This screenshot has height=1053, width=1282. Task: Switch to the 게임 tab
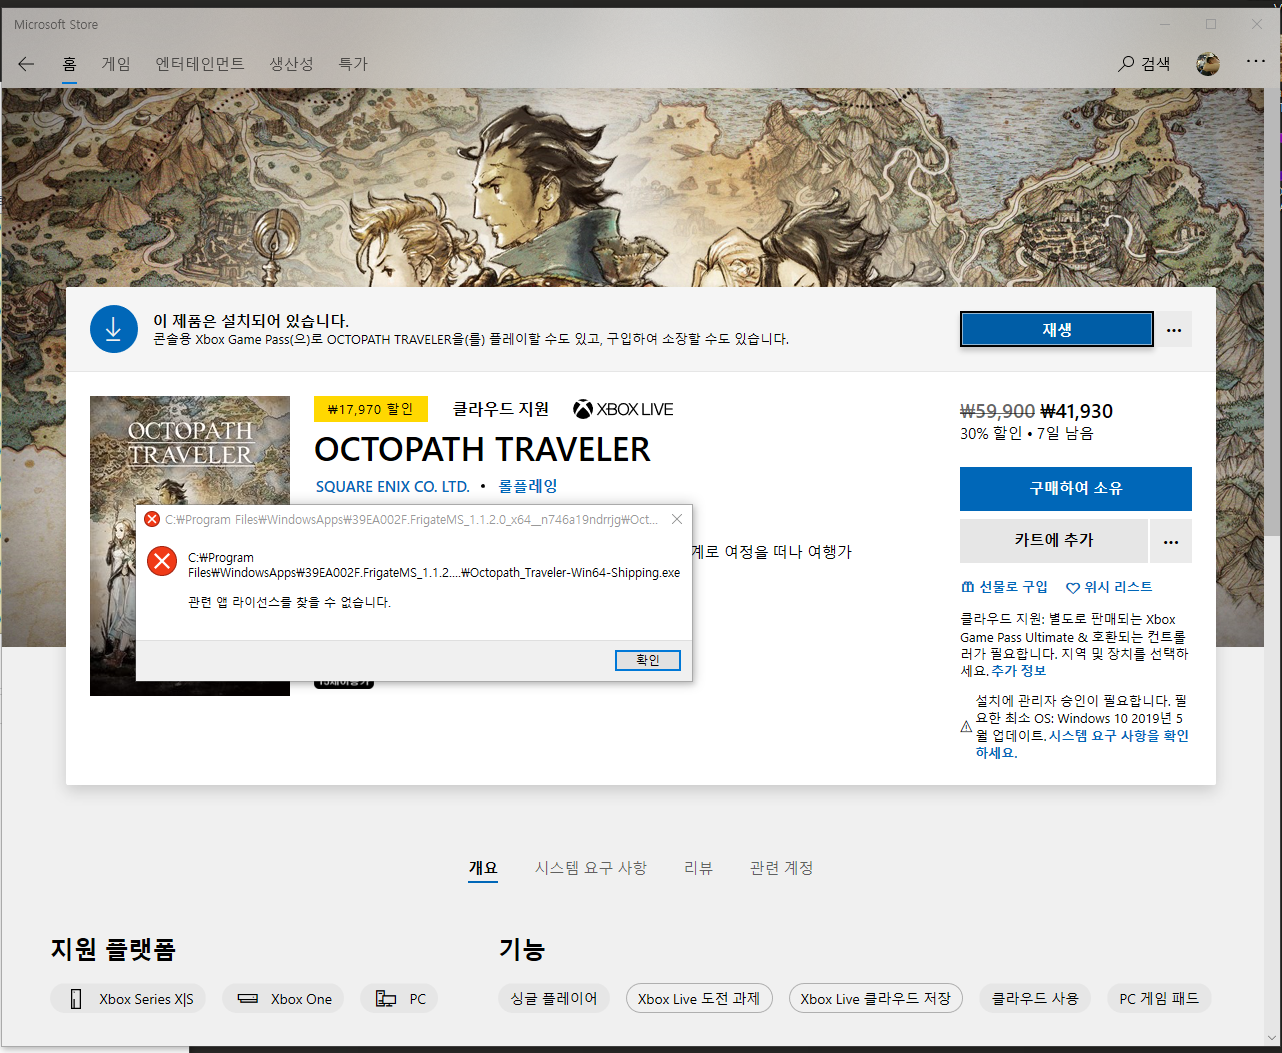[116, 64]
